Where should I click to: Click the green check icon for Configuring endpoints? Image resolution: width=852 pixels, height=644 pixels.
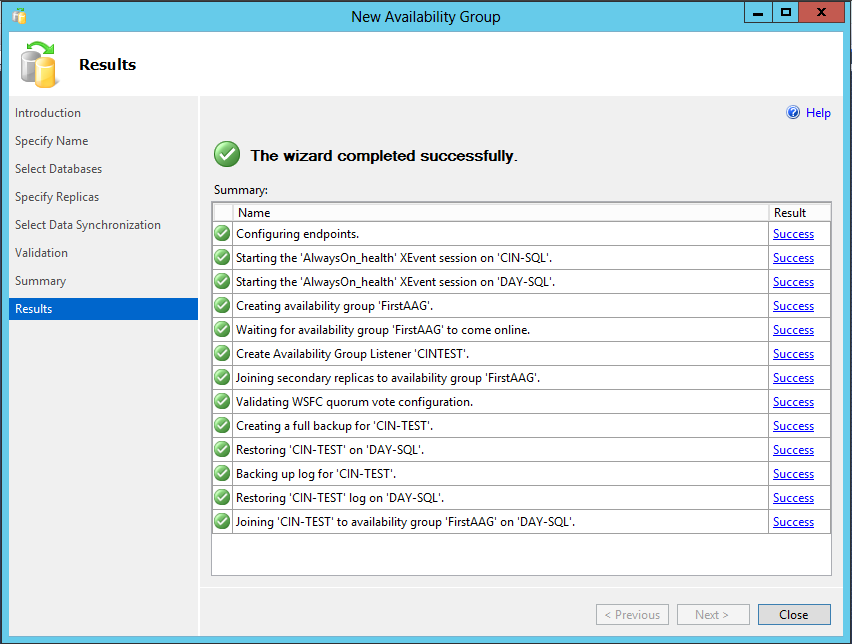222,233
